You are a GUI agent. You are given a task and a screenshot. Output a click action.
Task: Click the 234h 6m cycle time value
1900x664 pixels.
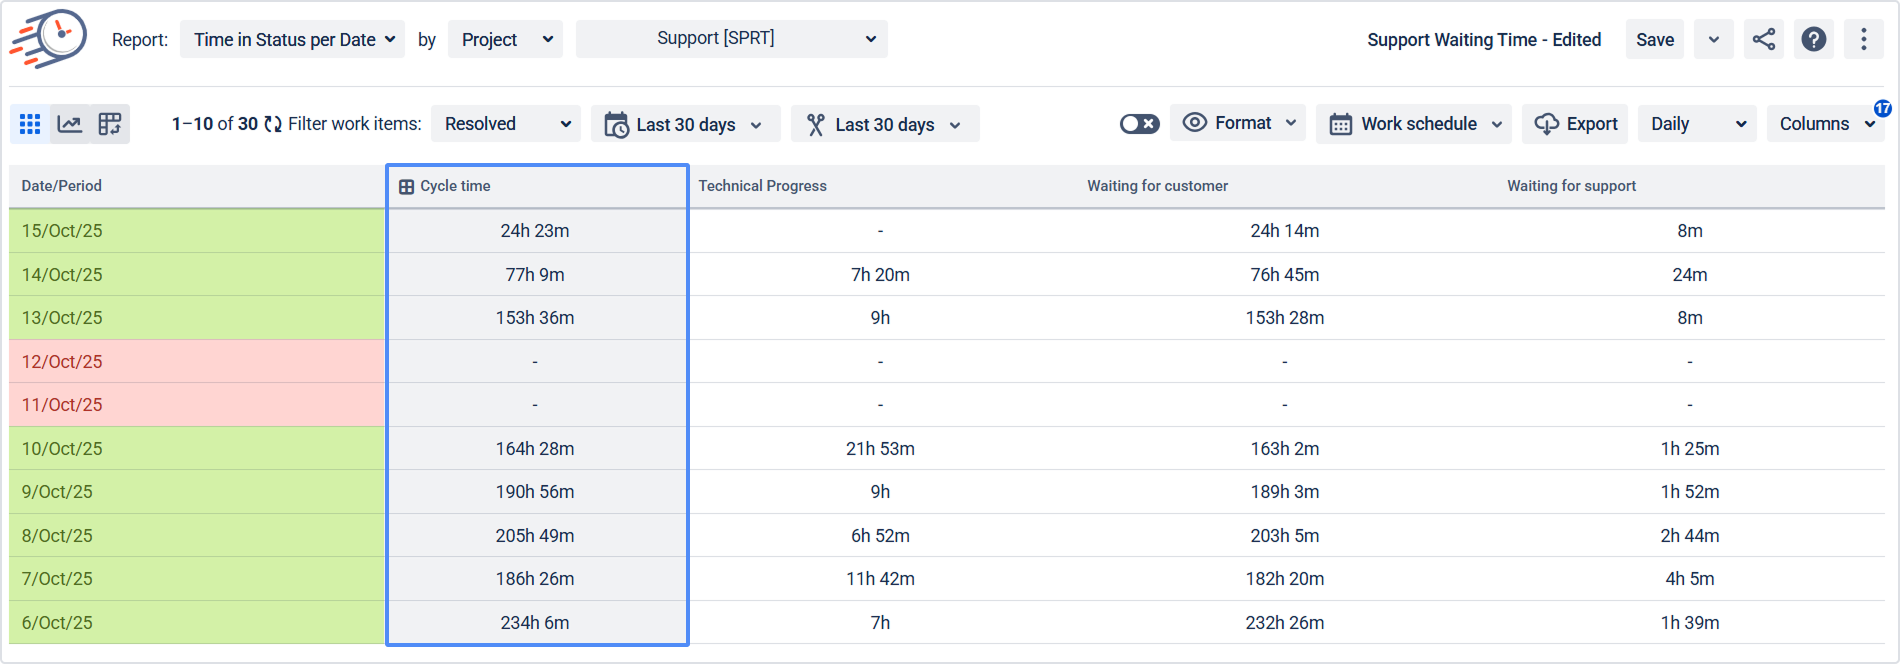coord(535,623)
